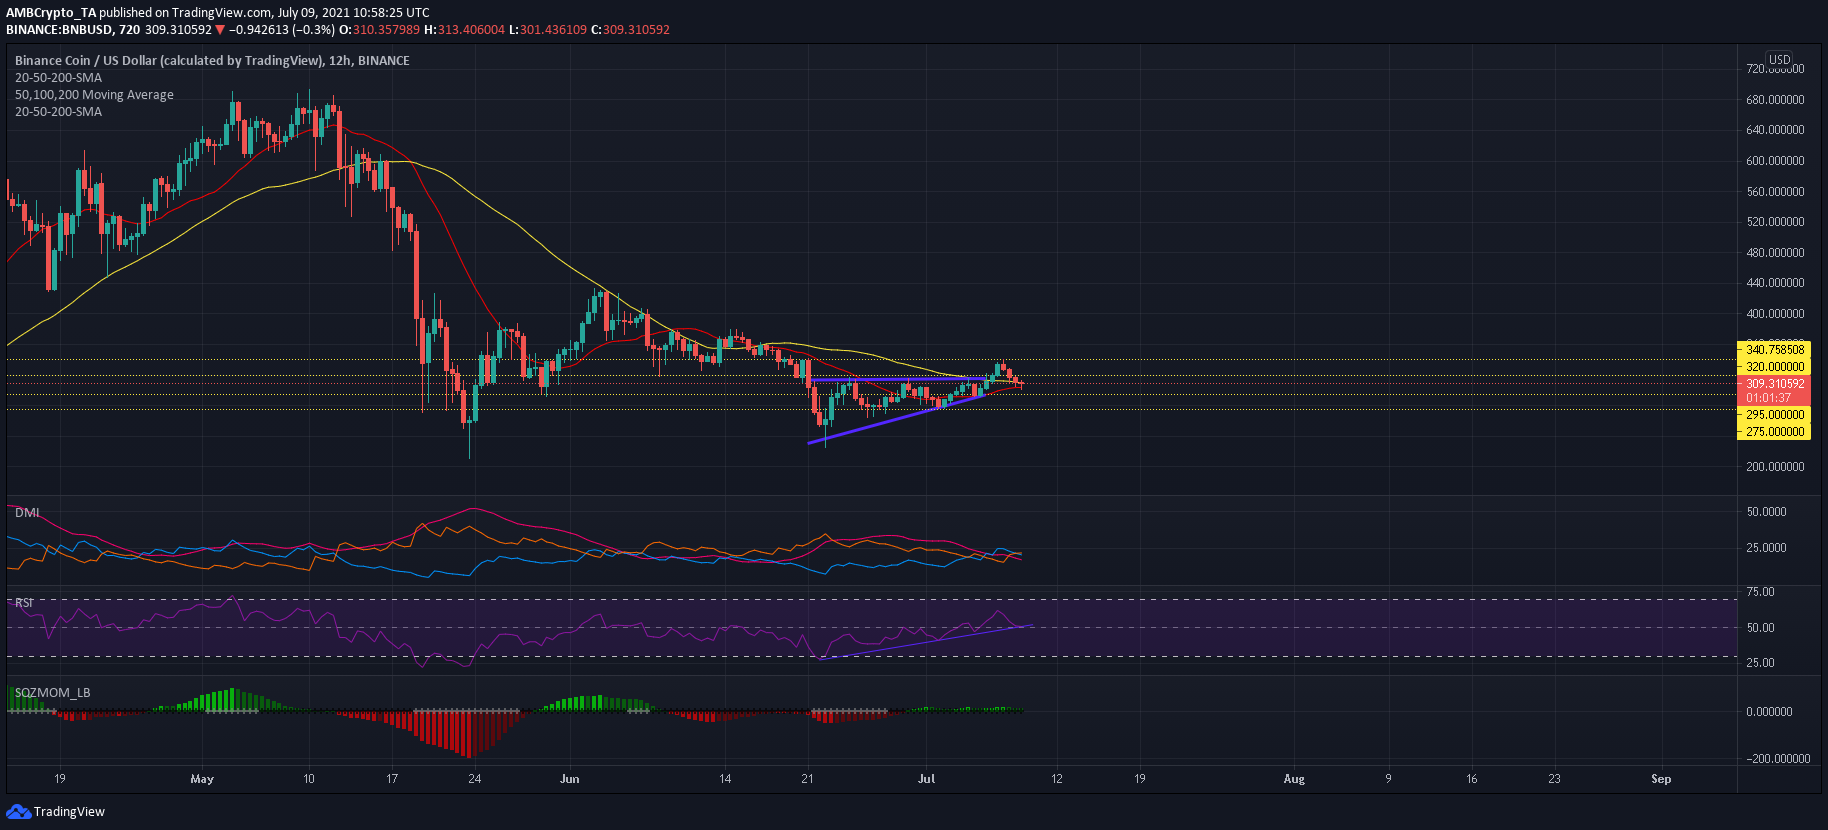This screenshot has width=1828, height=830.
Task: Click the 'AMBCrypto_TA' author name
Action: [x=51, y=13]
